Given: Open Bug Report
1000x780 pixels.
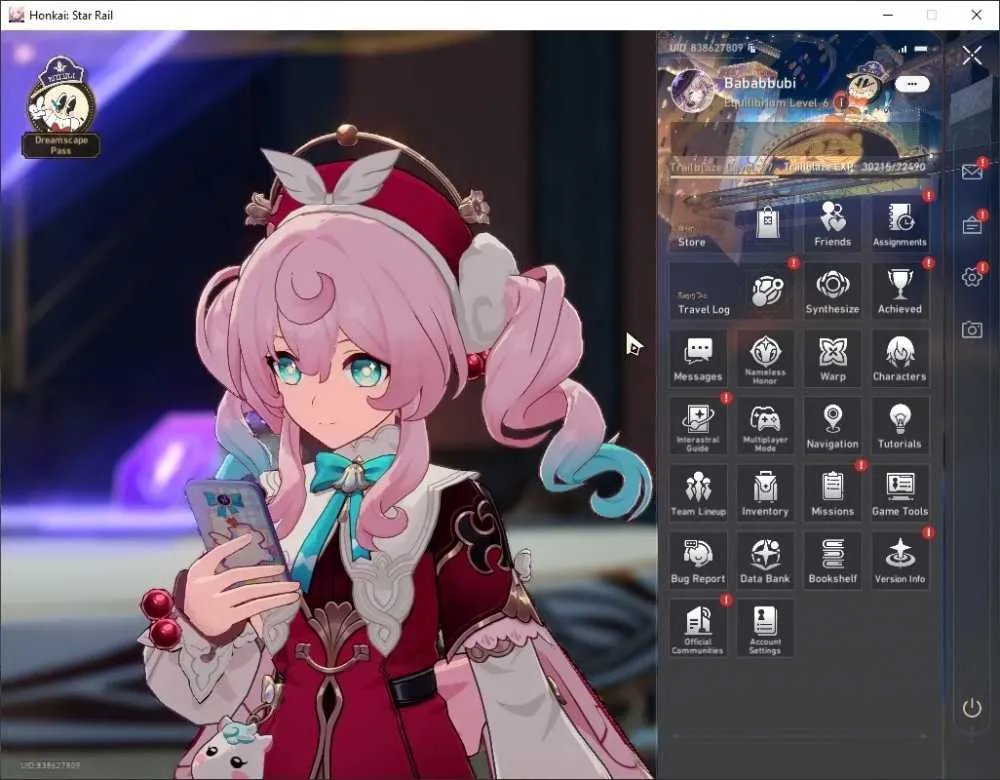Looking at the screenshot, I should 698,561.
